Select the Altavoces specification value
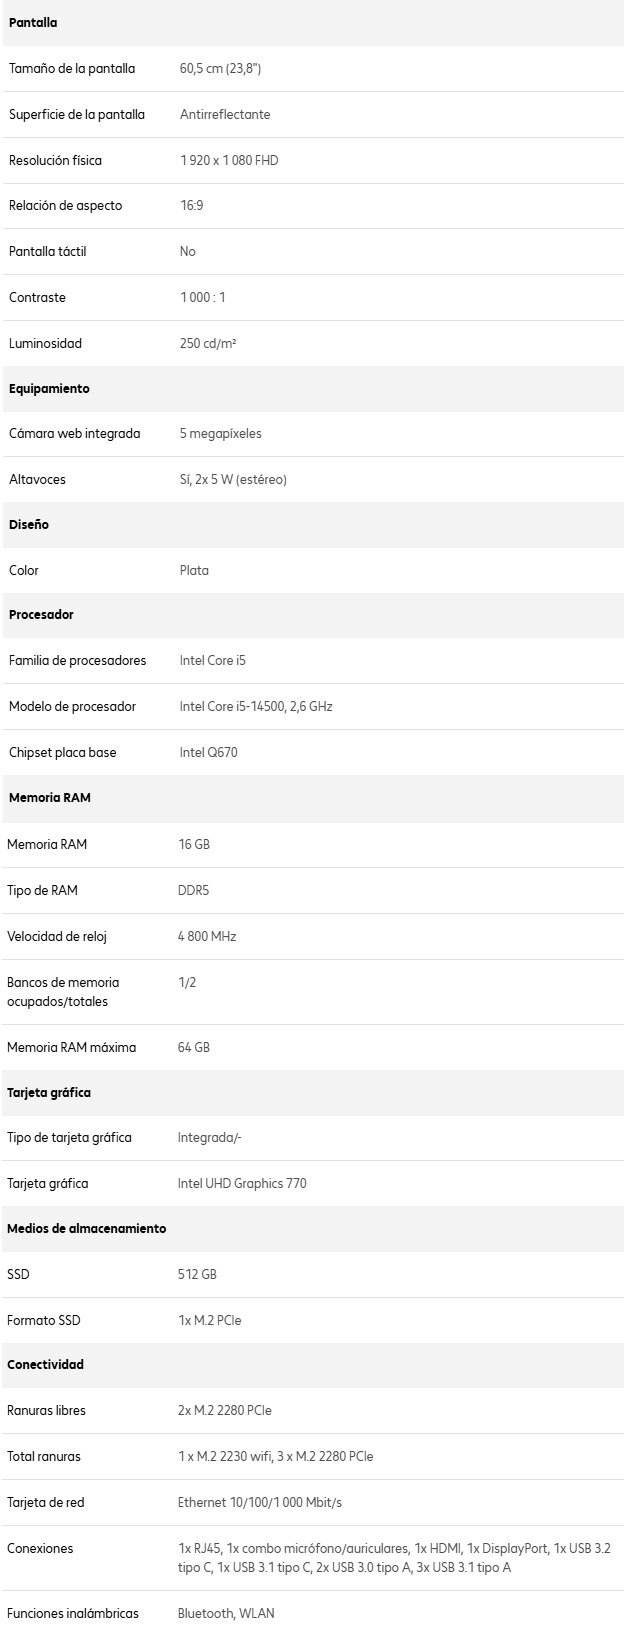Screen dimensions: 624x1636 point(233,480)
